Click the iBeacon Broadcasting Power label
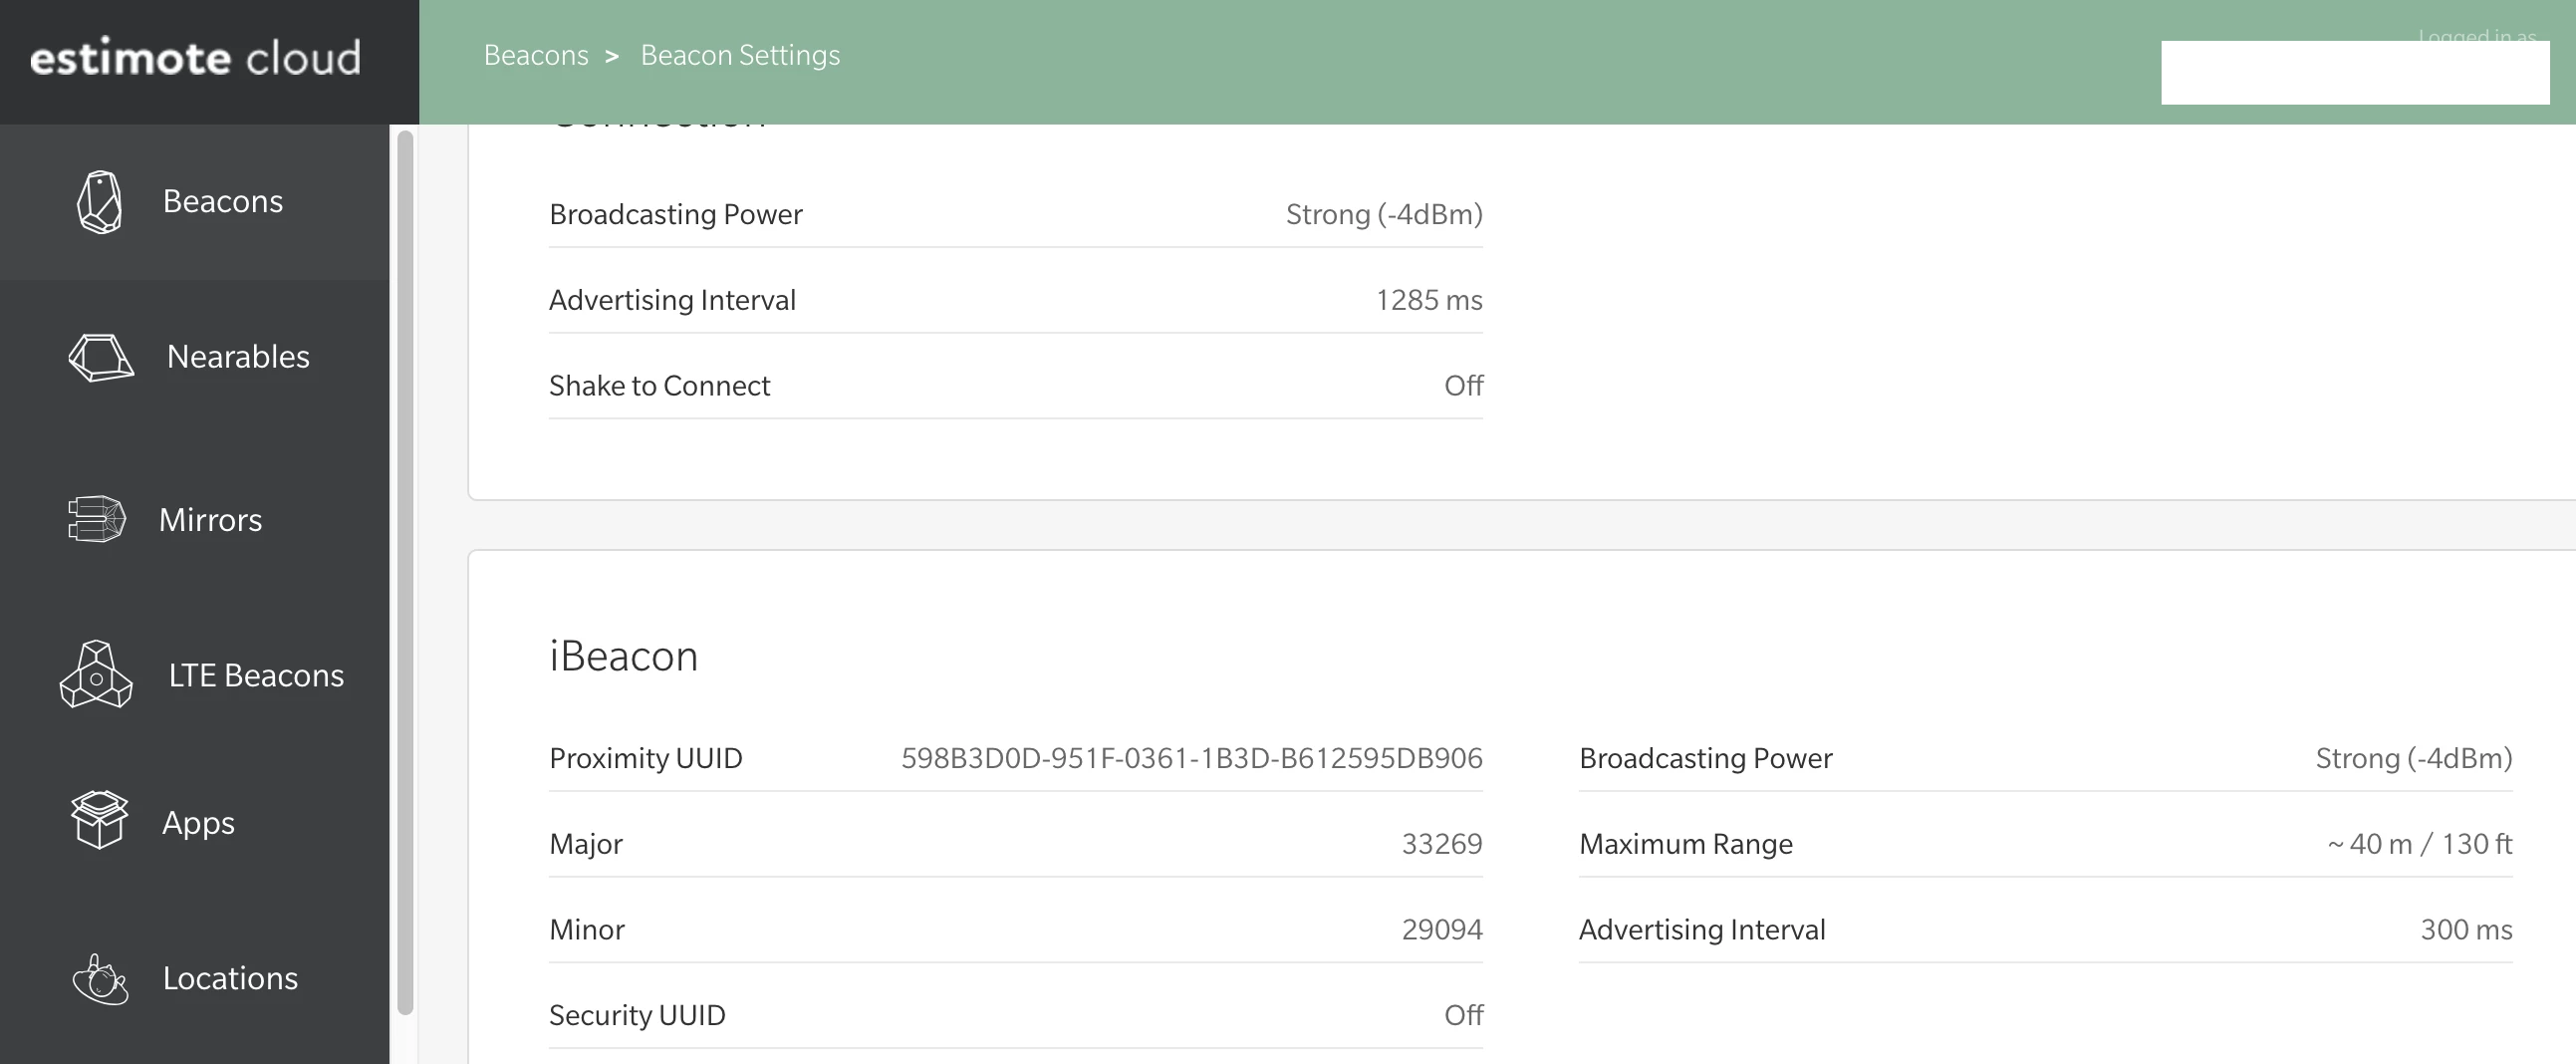Screen dimensions: 2576x1064 (1706, 758)
